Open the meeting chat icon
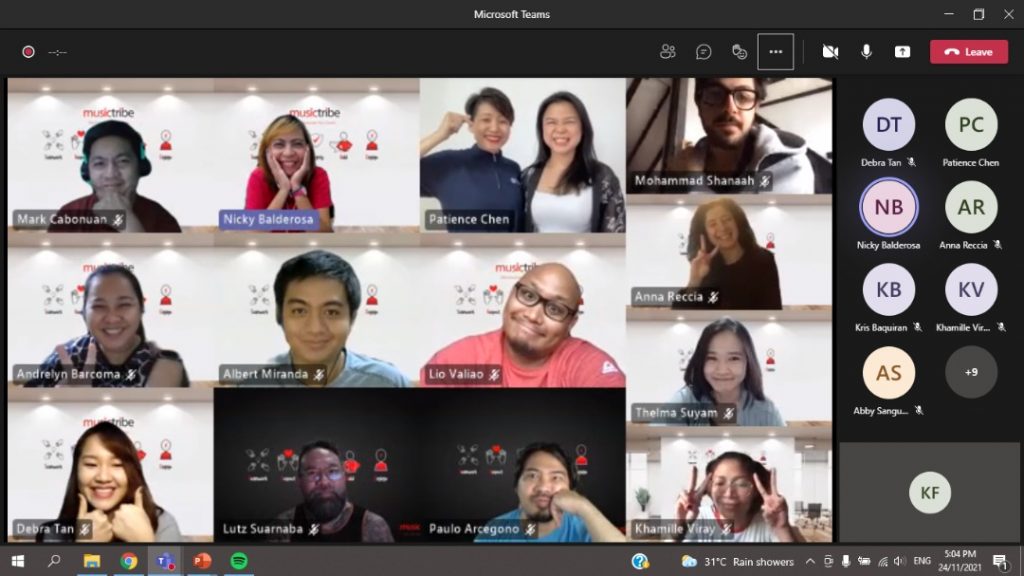Image resolution: width=1024 pixels, height=576 pixels. (704, 52)
